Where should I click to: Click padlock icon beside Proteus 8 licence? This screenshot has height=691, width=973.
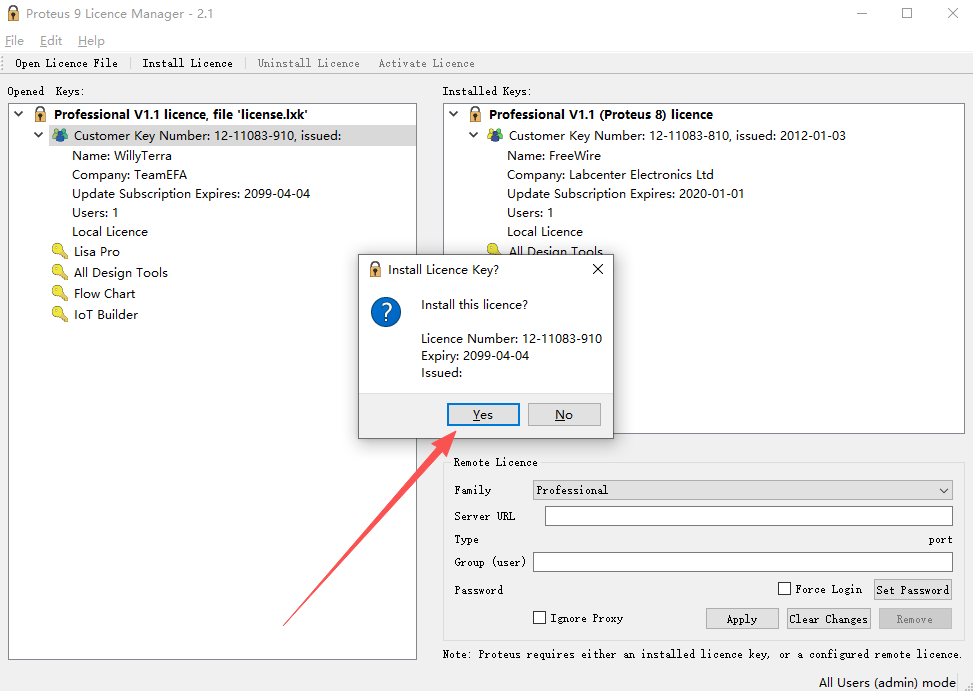pos(475,114)
